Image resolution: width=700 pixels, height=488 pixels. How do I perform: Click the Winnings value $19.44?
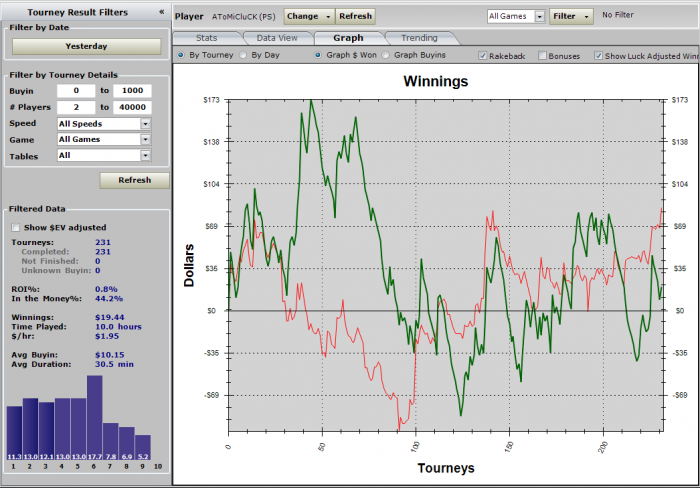point(110,317)
